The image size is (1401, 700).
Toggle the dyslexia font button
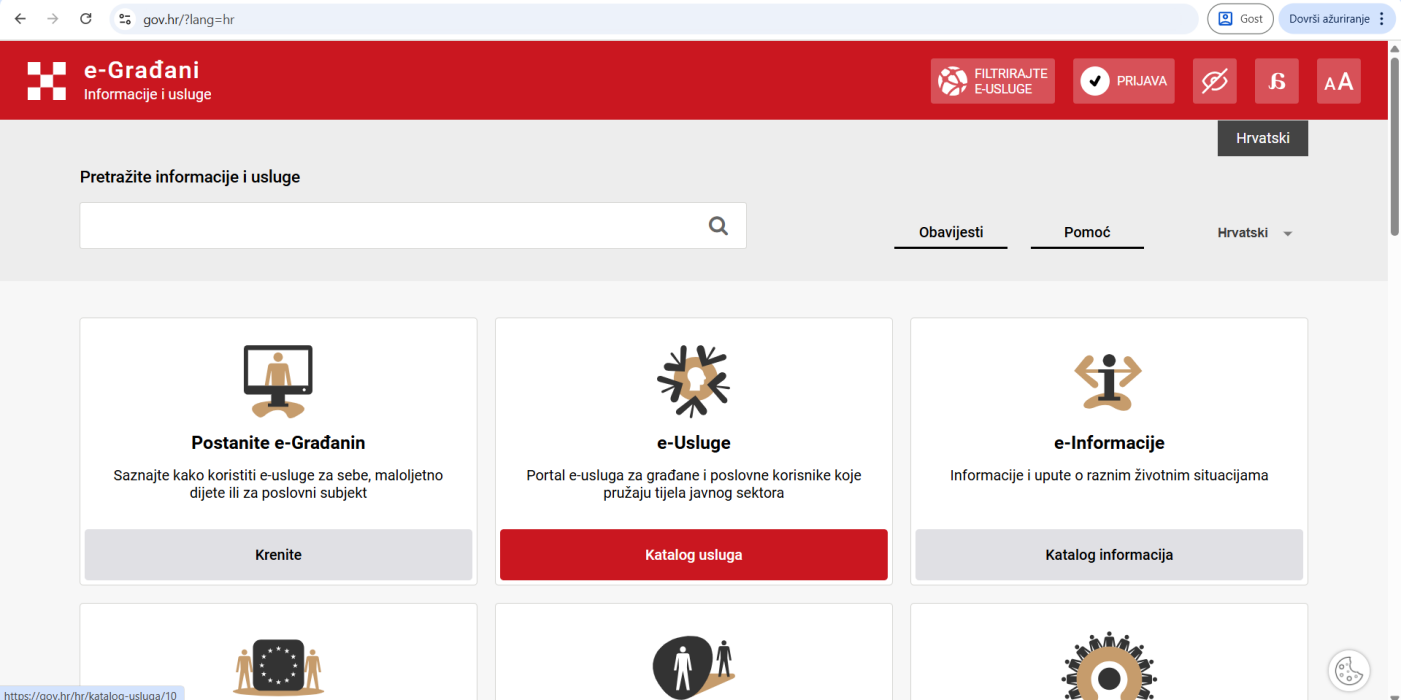pyautogui.click(x=1277, y=81)
